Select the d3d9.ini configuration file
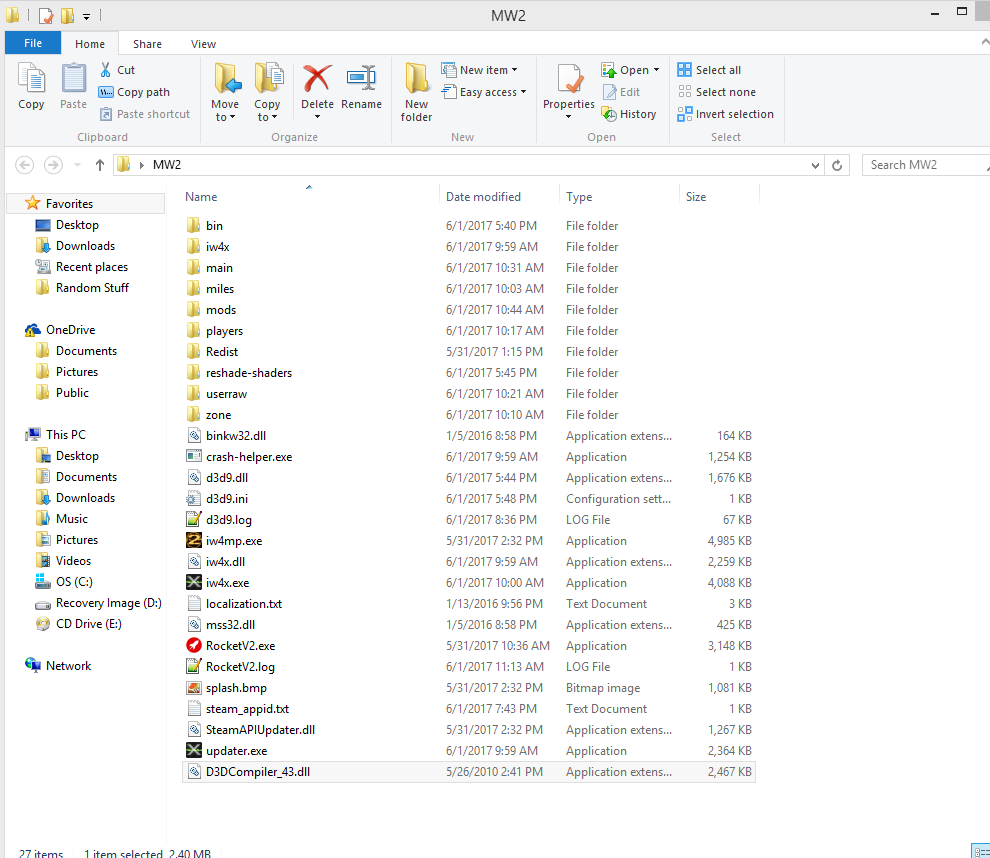This screenshot has width=990, height=858. pyautogui.click(x=227, y=499)
